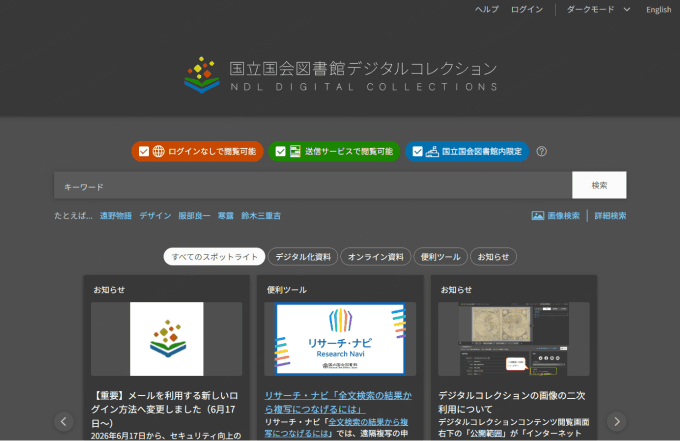Select the すべてのスポットライト tab

click(214, 257)
